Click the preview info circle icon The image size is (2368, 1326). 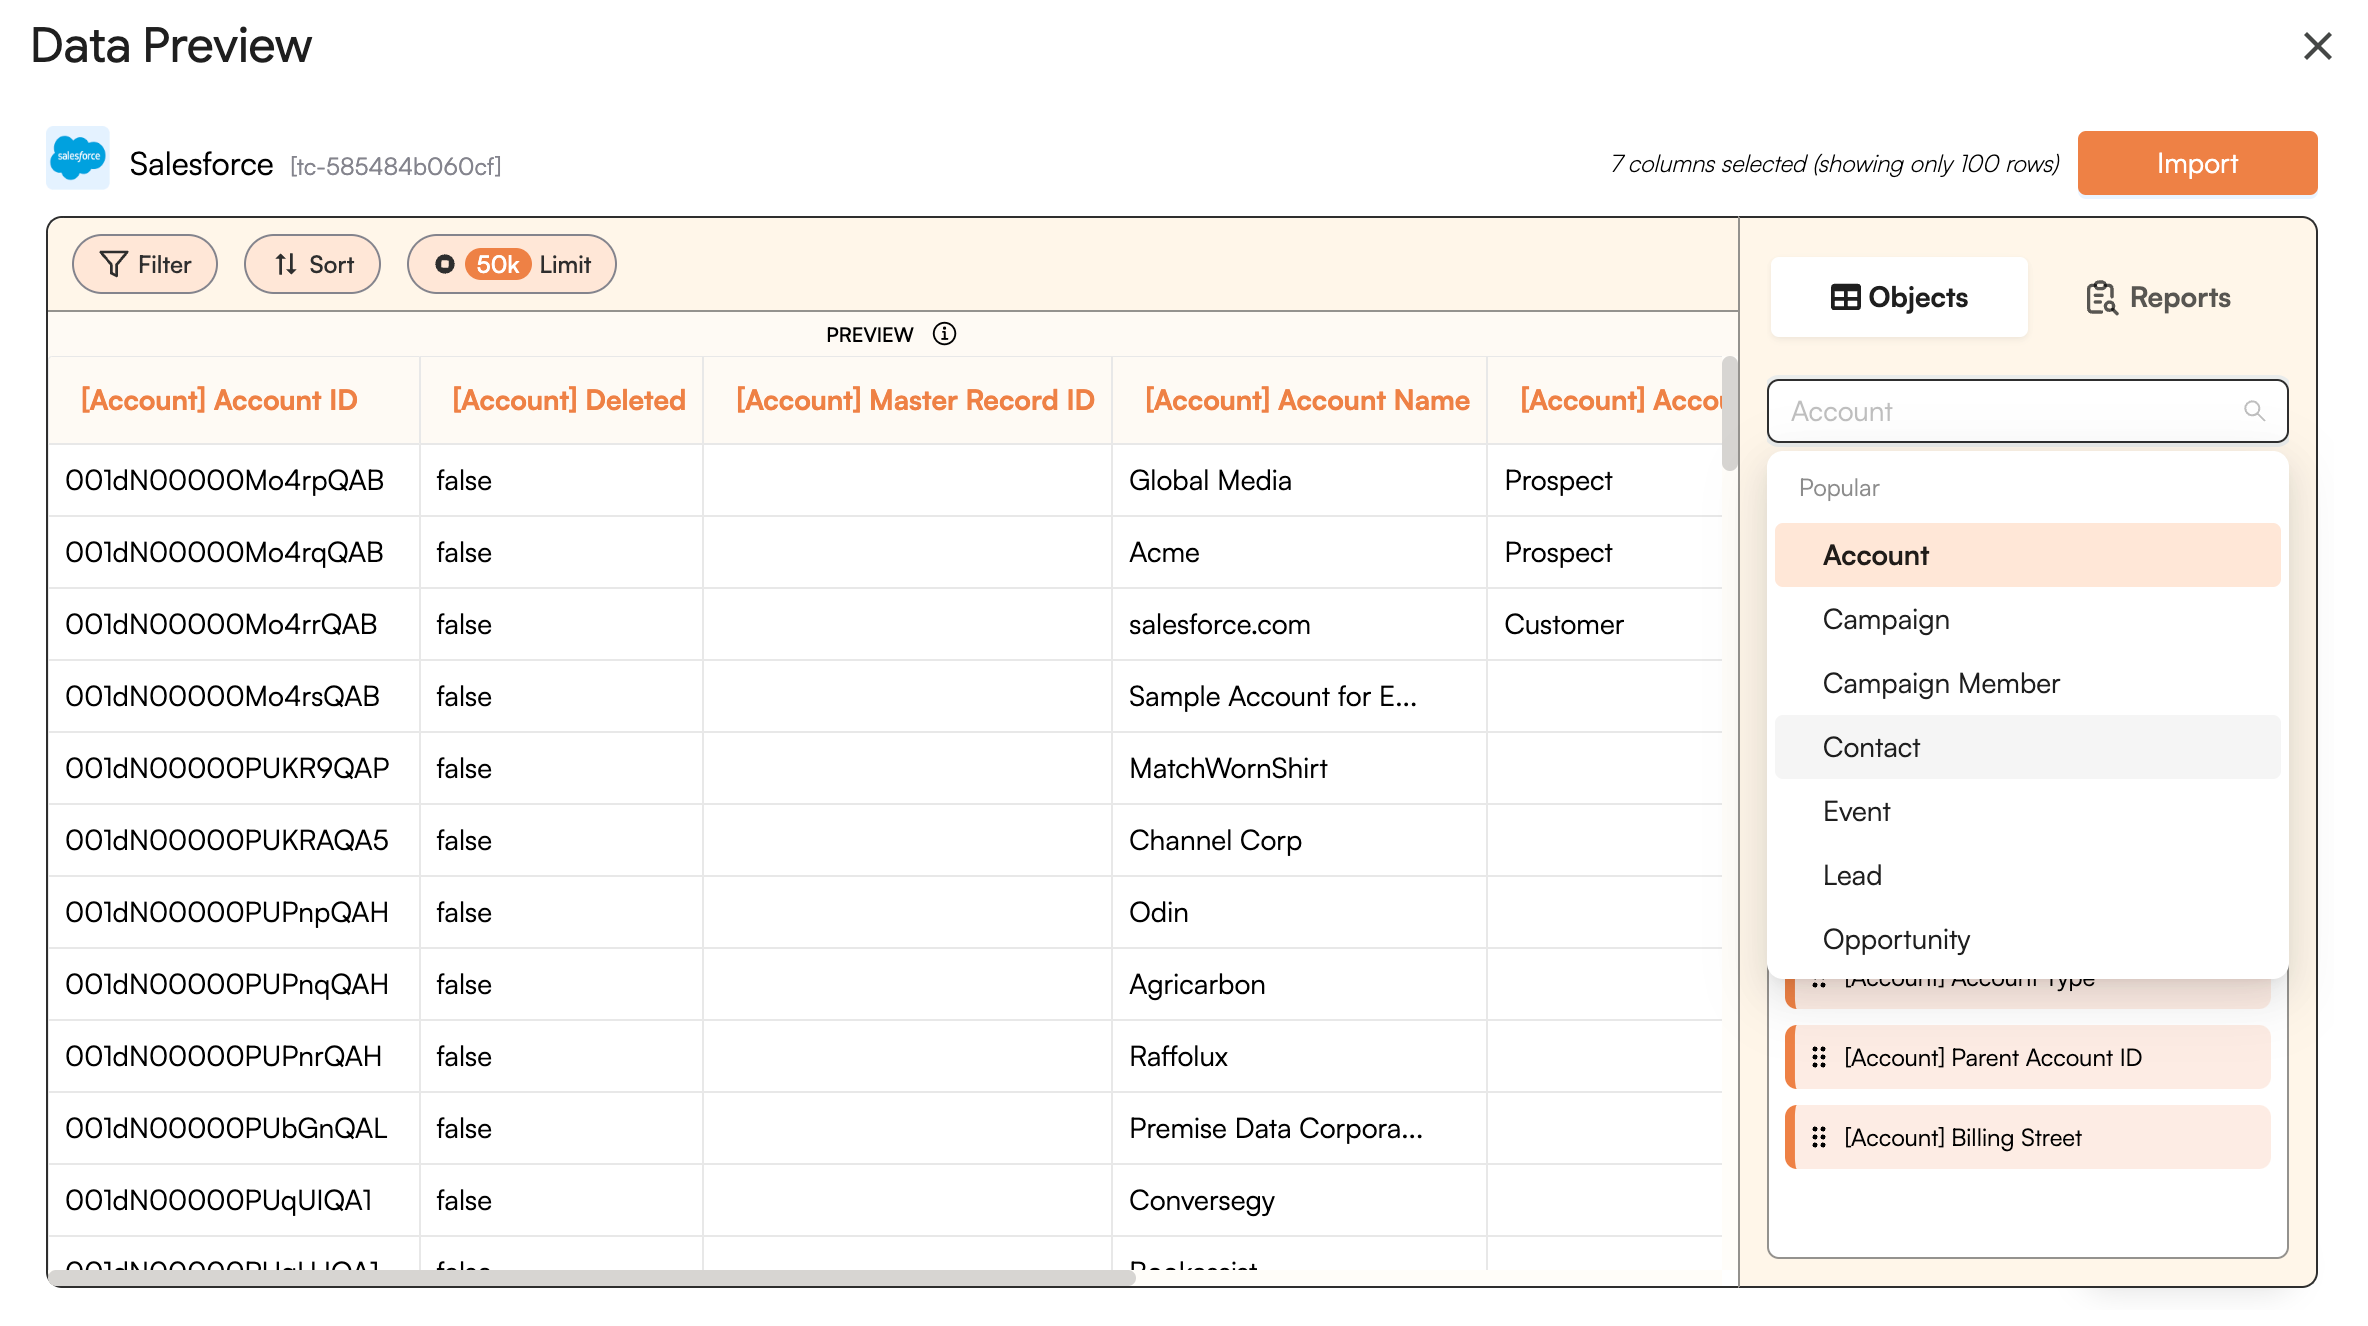[944, 334]
